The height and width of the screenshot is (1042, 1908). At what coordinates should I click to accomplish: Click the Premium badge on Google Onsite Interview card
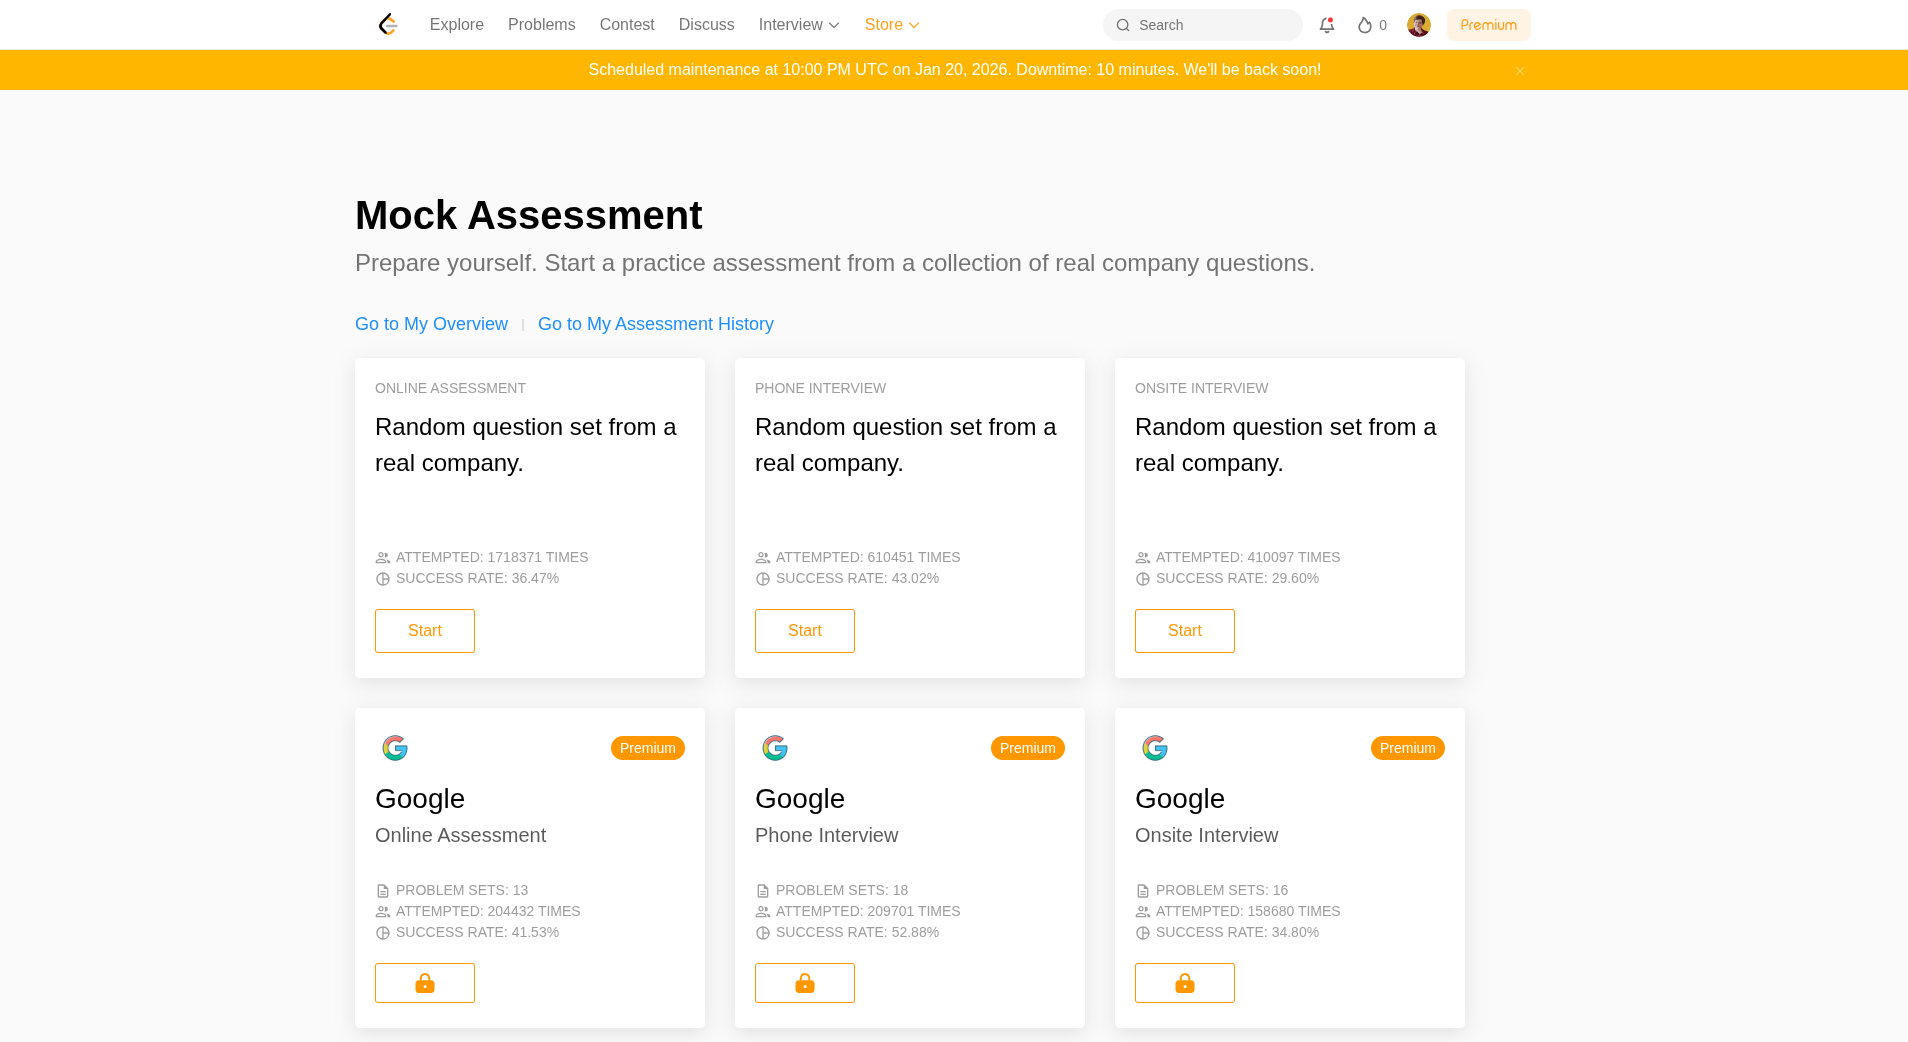coord(1407,747)
